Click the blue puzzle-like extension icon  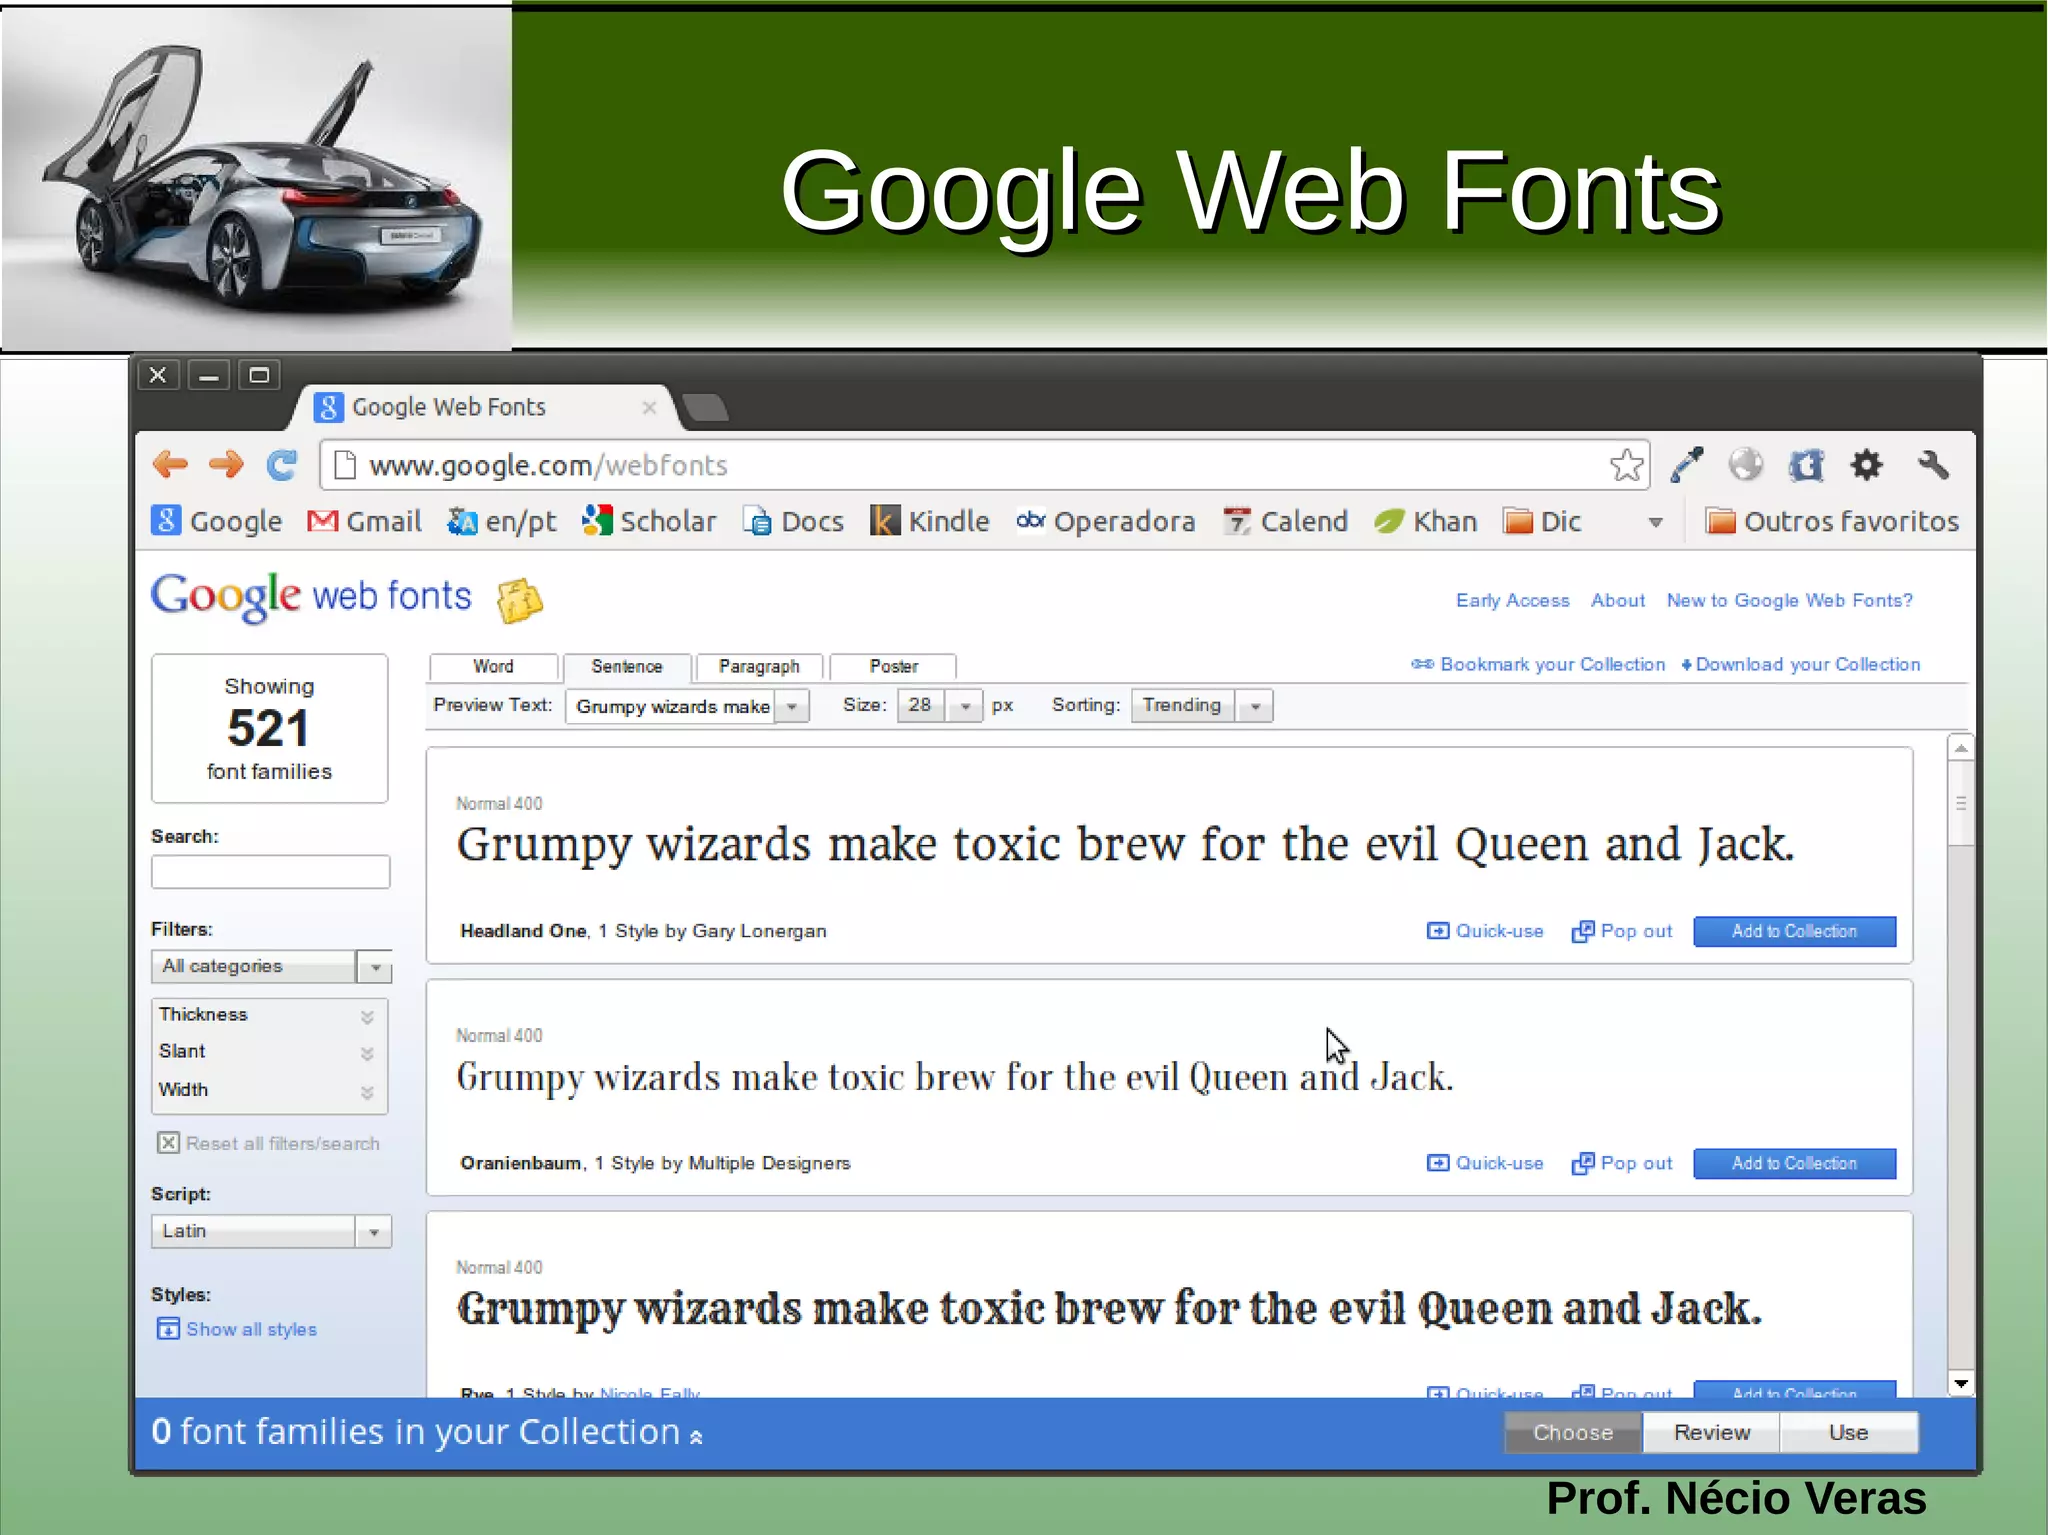click(x=1806, y=464)
